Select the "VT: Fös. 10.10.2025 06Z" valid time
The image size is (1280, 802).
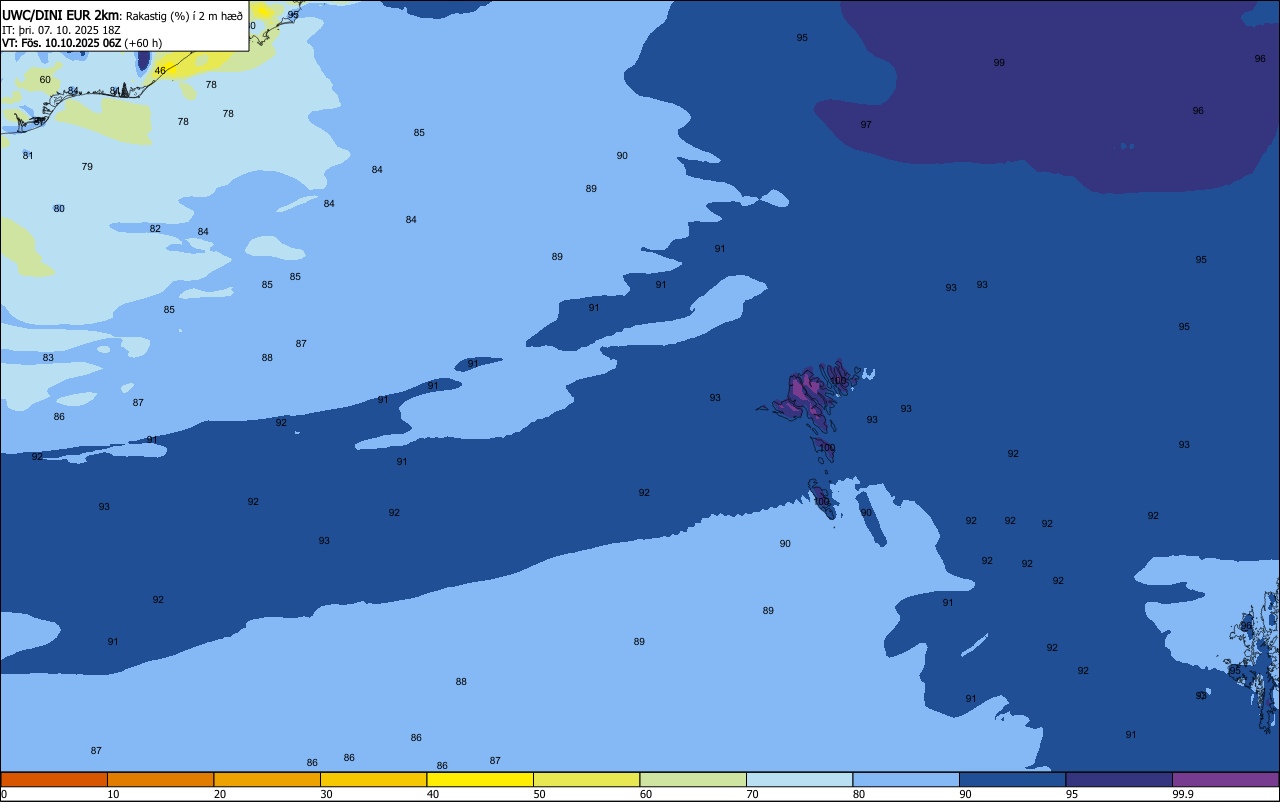click(x=62, y=43)
